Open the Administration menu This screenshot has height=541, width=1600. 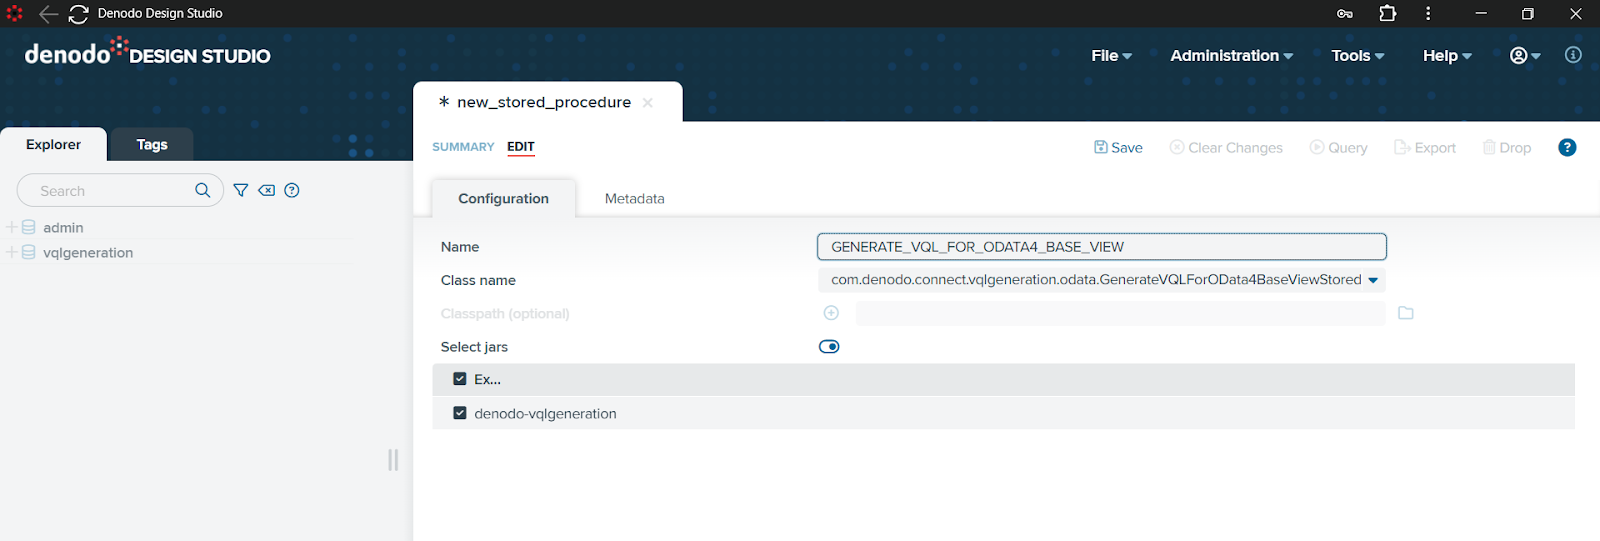click(1231, 55)
